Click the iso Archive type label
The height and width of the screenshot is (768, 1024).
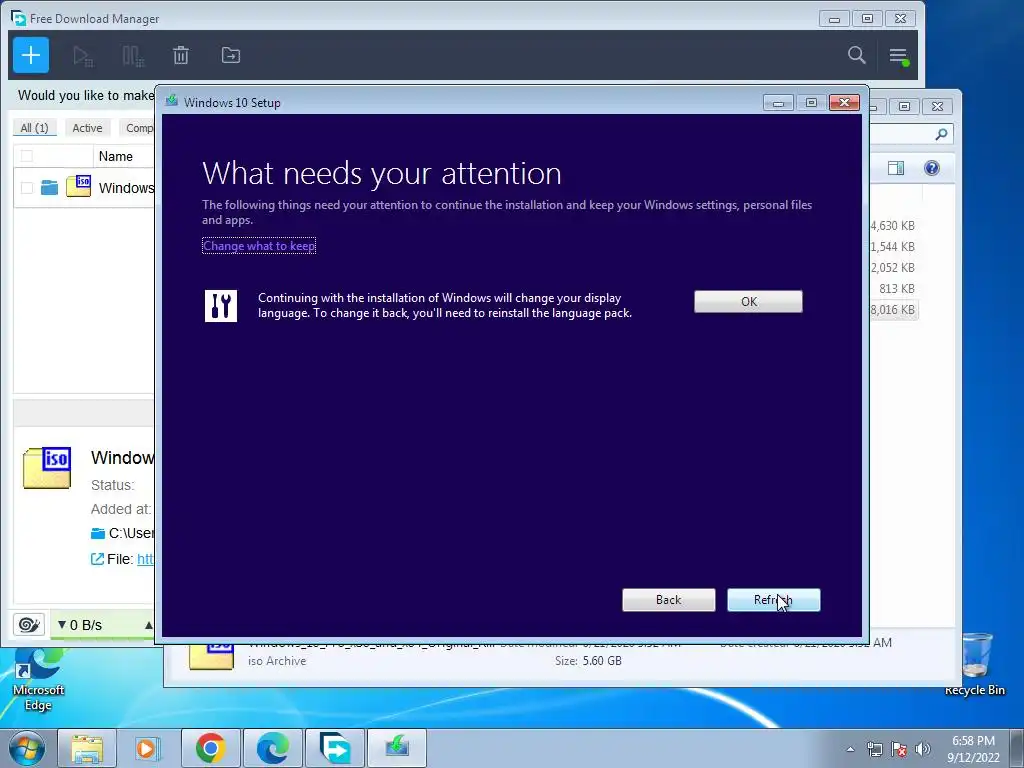point(277,661)
